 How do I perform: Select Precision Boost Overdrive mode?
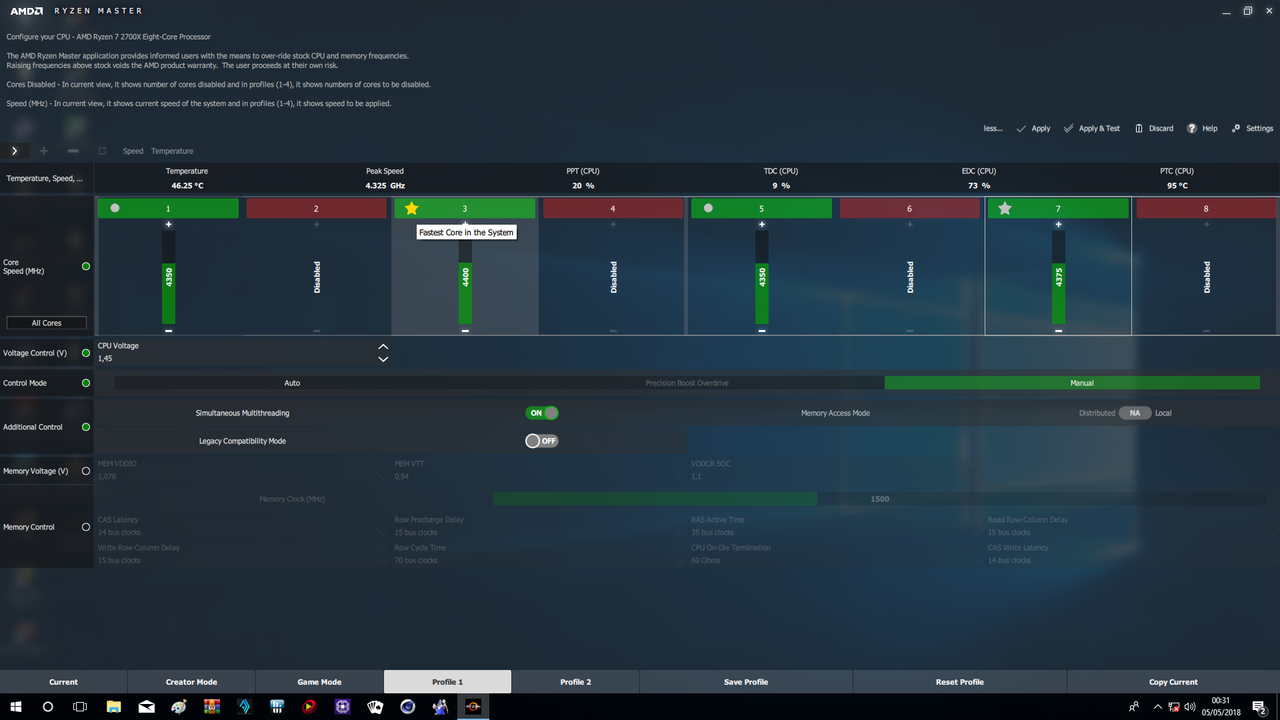[x=686, y=383]
